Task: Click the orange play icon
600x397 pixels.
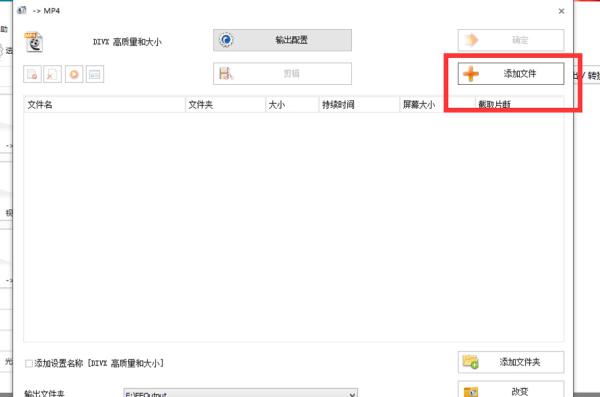Action: [x=74, y=74]
